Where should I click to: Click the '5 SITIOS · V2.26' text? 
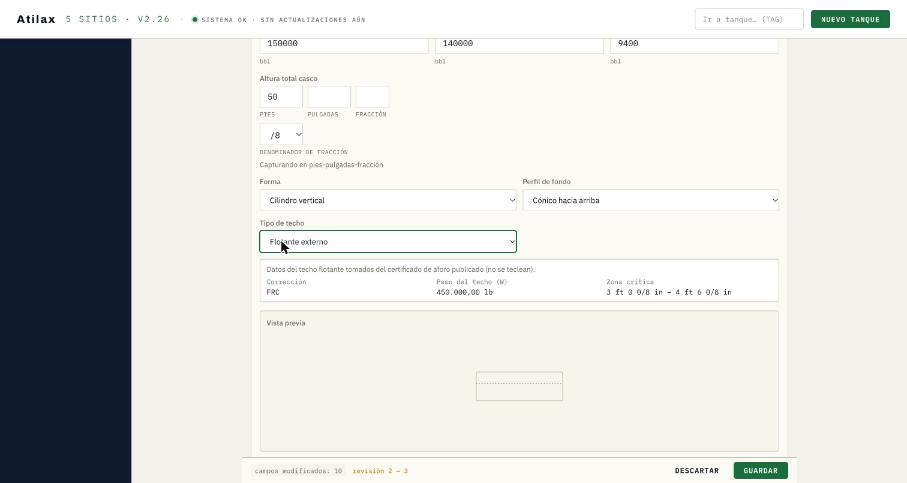click(x=118, y=19)
